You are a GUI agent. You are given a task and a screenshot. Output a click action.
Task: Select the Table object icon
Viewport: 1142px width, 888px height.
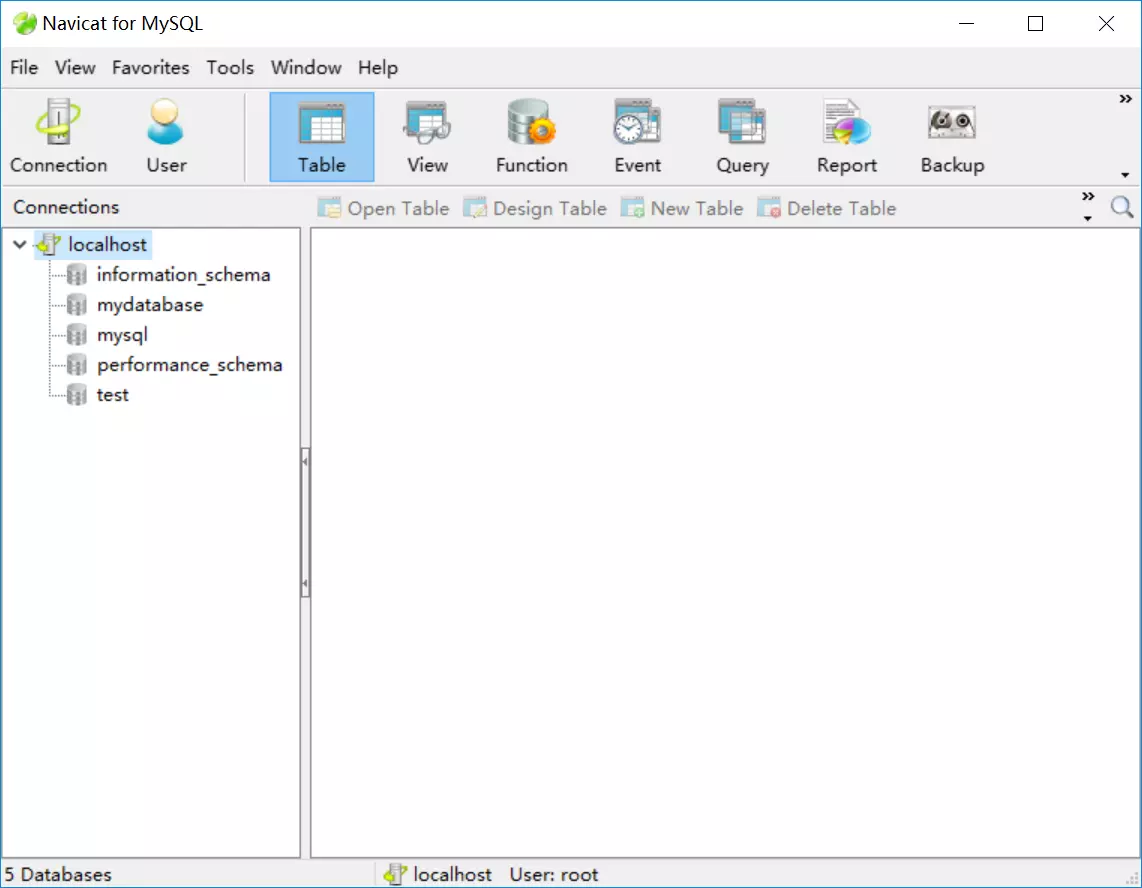[321, 136]
